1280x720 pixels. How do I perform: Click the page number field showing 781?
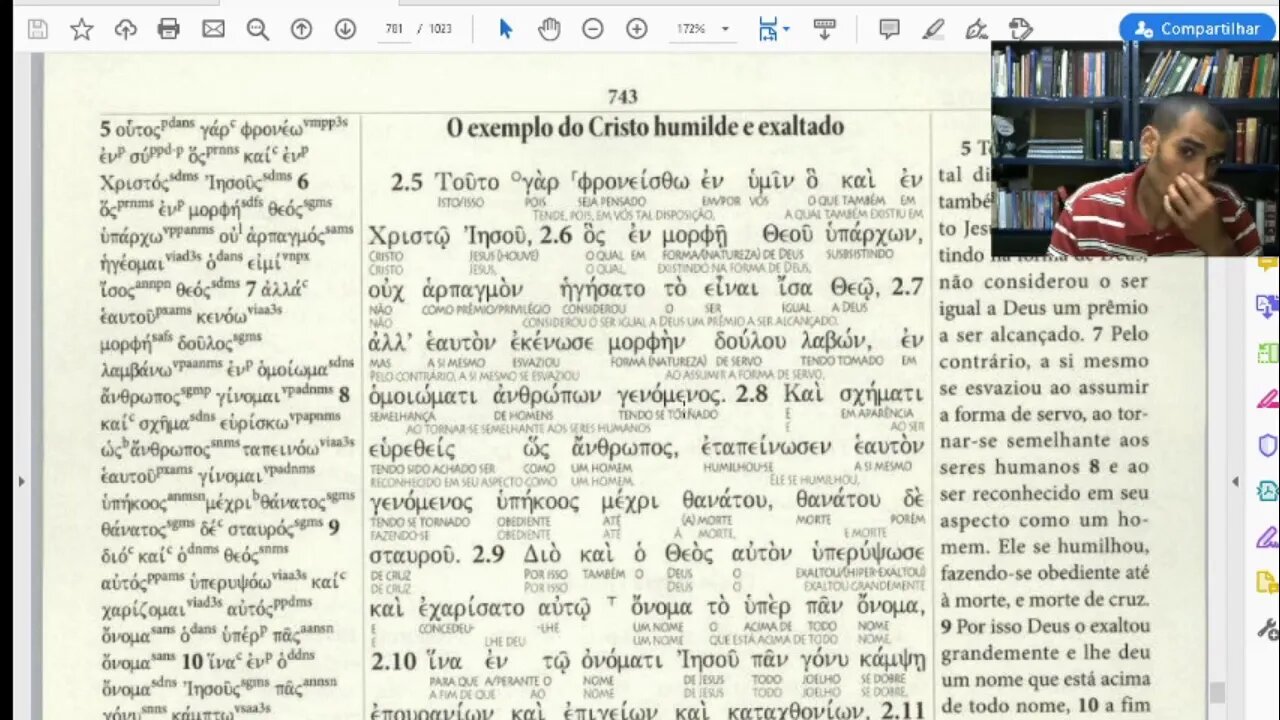point(394,29)
